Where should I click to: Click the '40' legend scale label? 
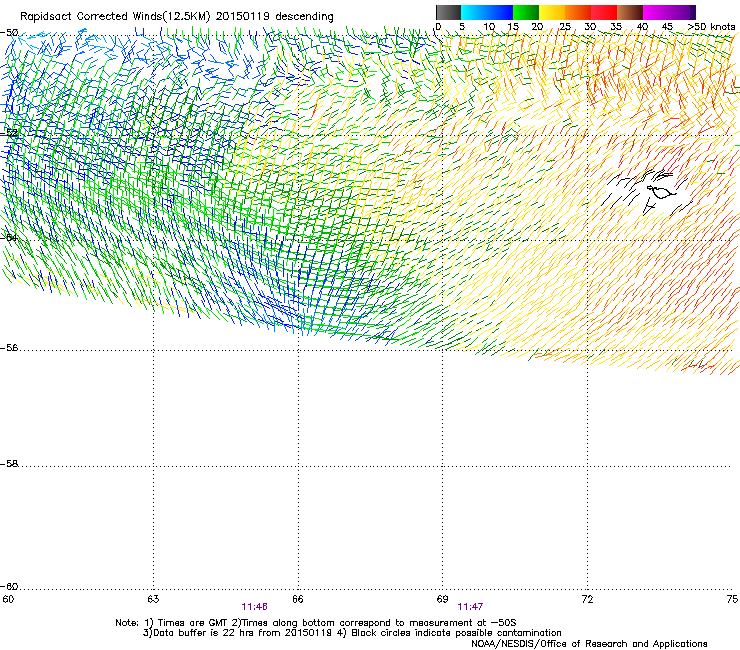pyautogui.click(x=642, y=27)
